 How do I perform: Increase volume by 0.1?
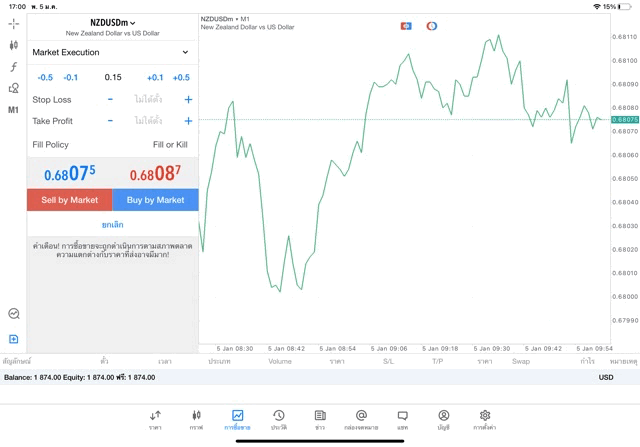click(x=155, y=78)
